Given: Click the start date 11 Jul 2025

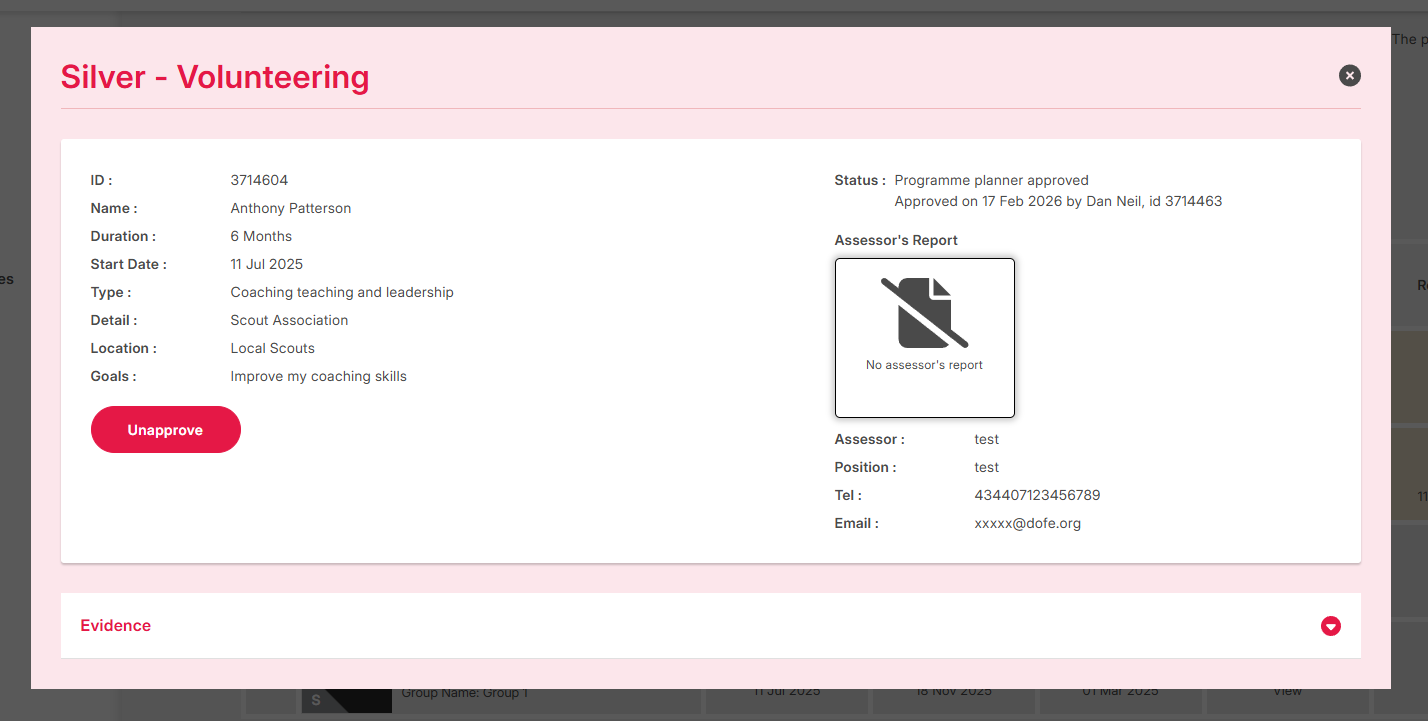Looking at the screenshot, I should tap(266, 264).
